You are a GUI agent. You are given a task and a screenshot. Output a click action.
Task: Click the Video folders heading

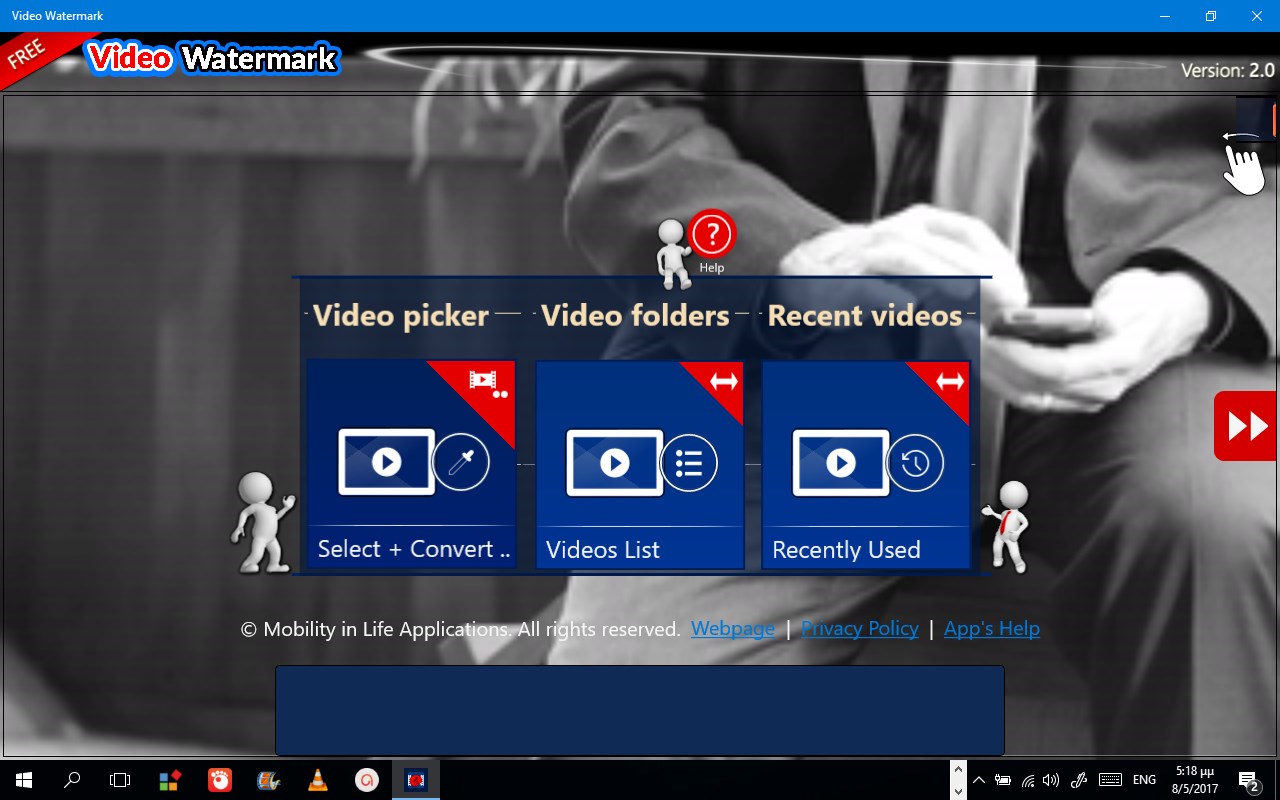tap(636, 316)
